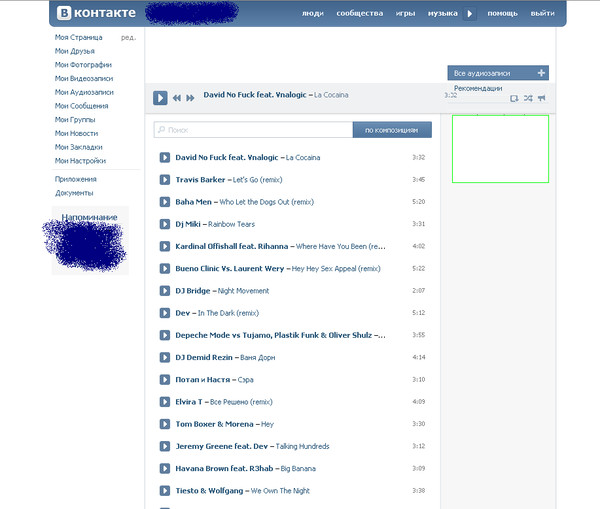Image resolution: width=600 pixels, height=509 pixels.
Task: Play Travis Barker Let's Go remix
Action: point(165,179)
